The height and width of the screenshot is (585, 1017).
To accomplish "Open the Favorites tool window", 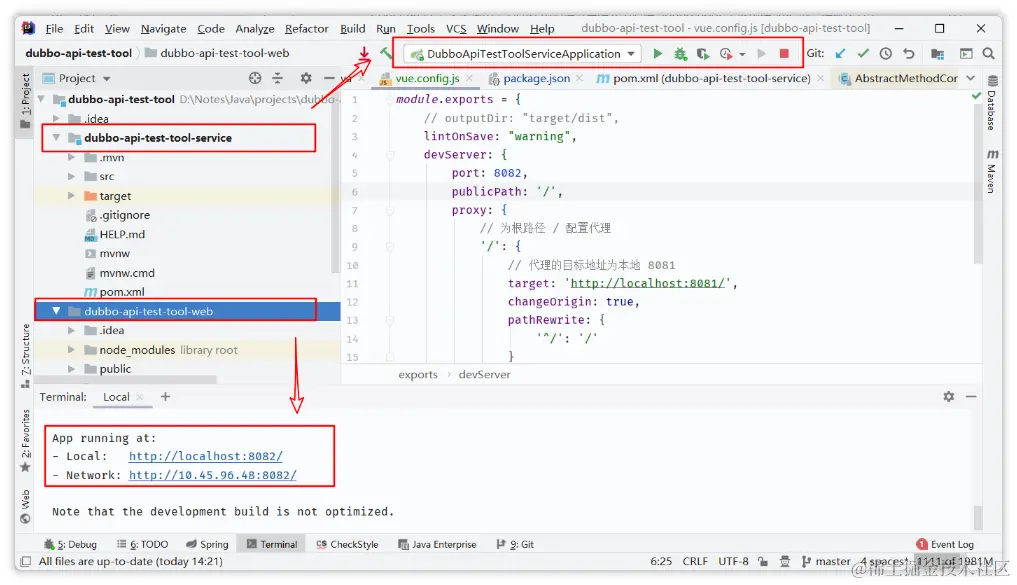I will tap(25, 440).
